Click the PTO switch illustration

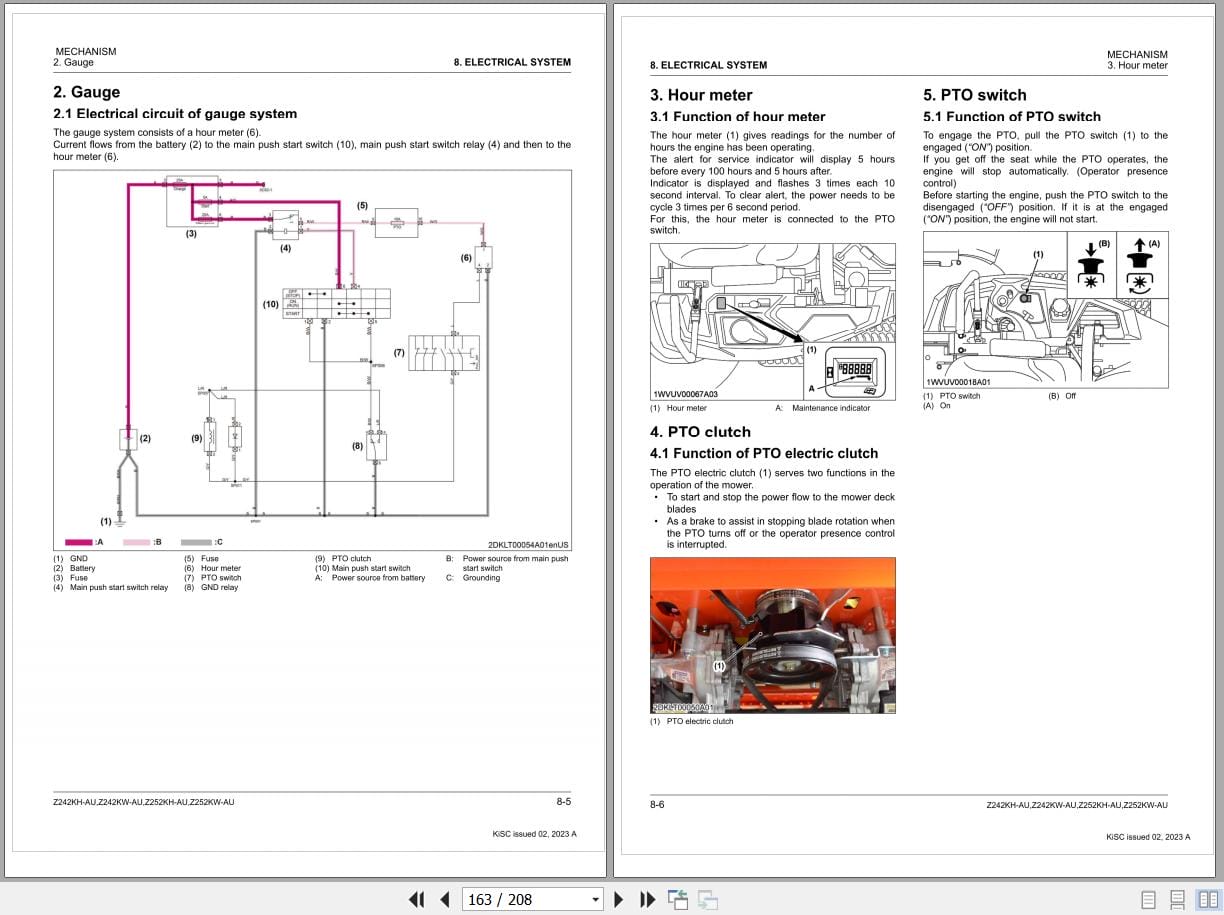(1045, 310)
